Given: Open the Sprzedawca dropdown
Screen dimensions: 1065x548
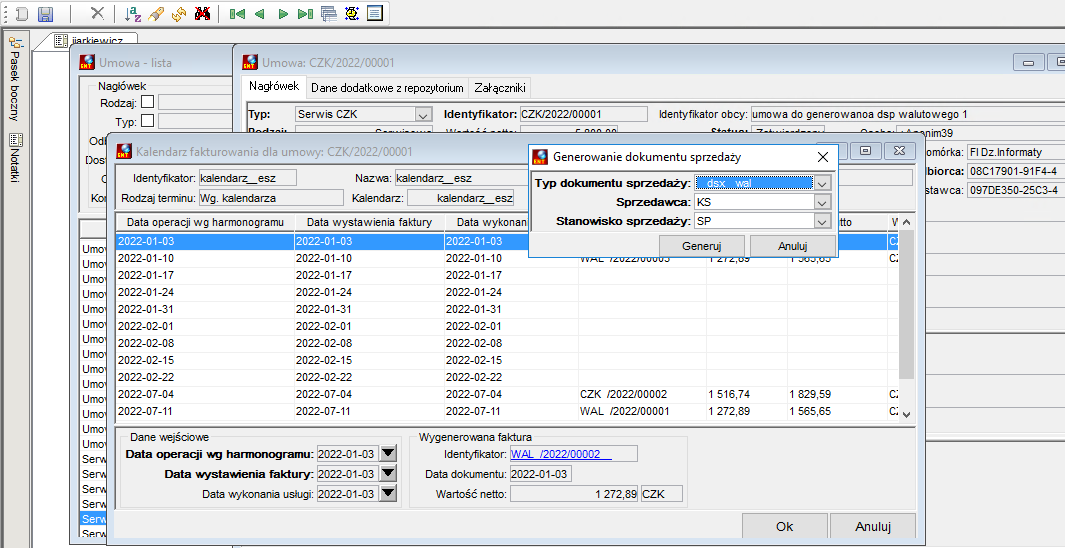Looking at the screenshot, I should [x=823, y=202].
